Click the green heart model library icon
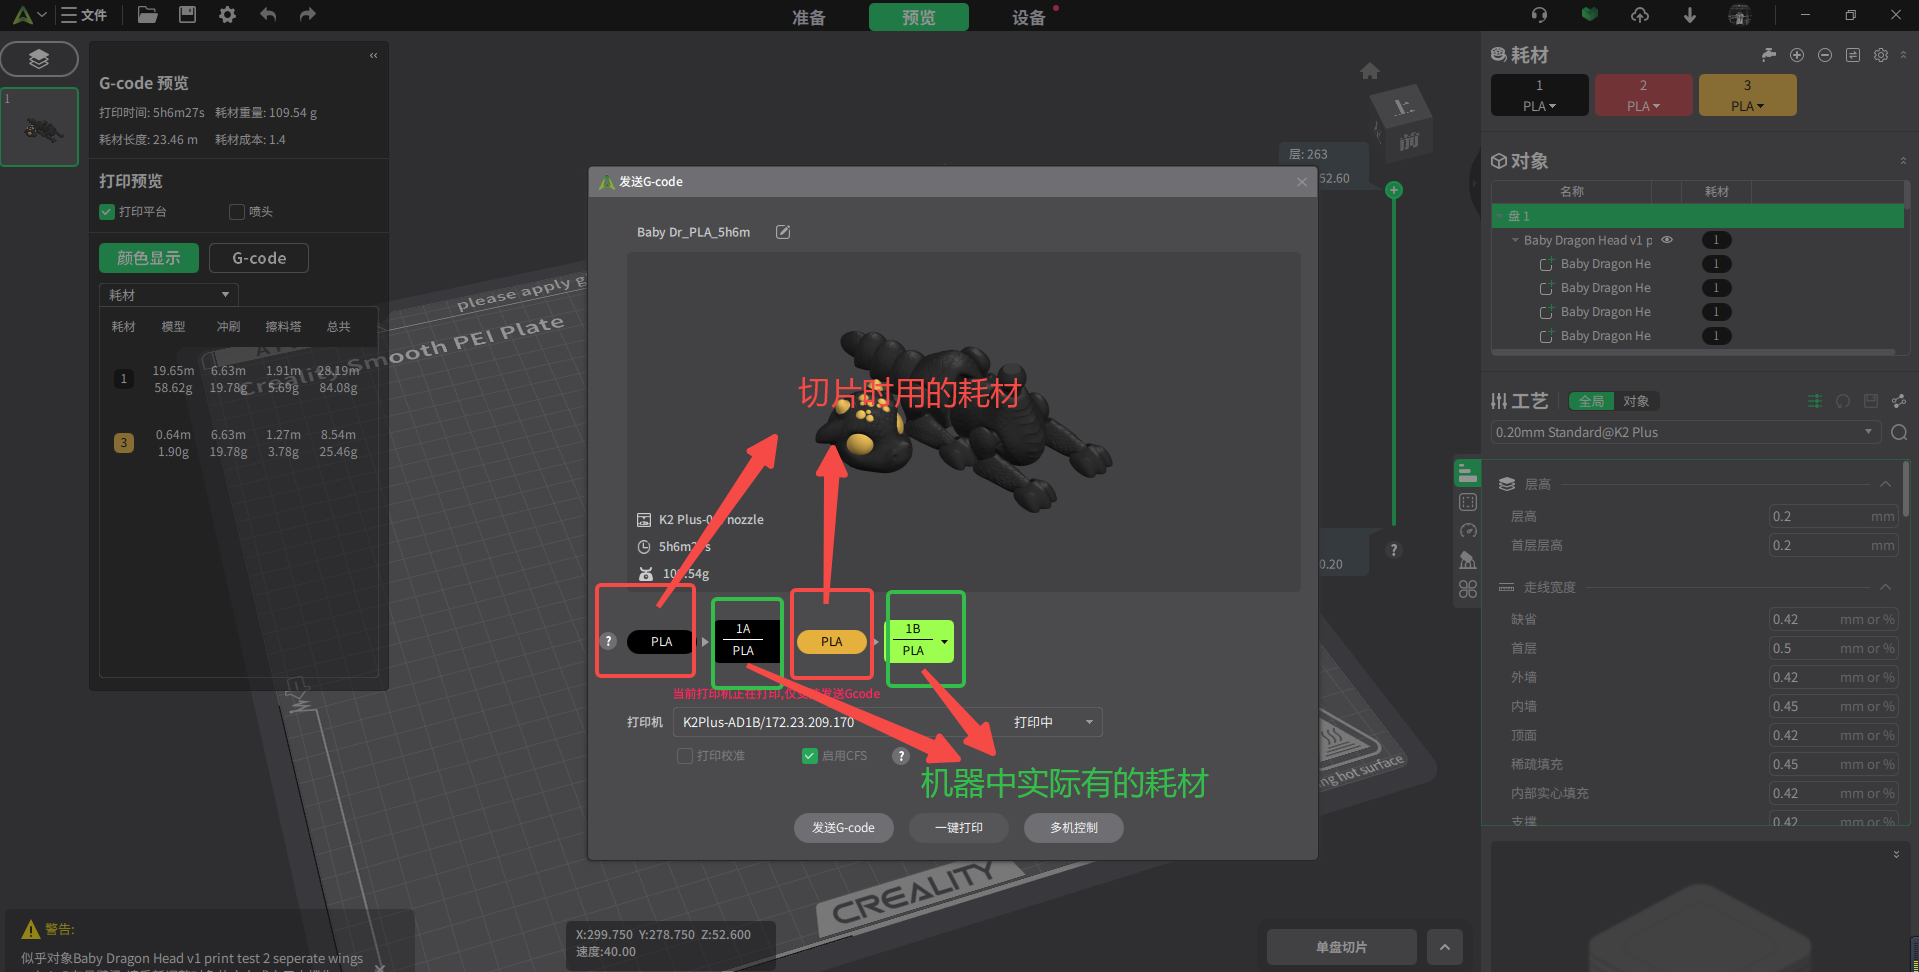The height and width of the screenshot is (972, 1919). [1590, 15]
